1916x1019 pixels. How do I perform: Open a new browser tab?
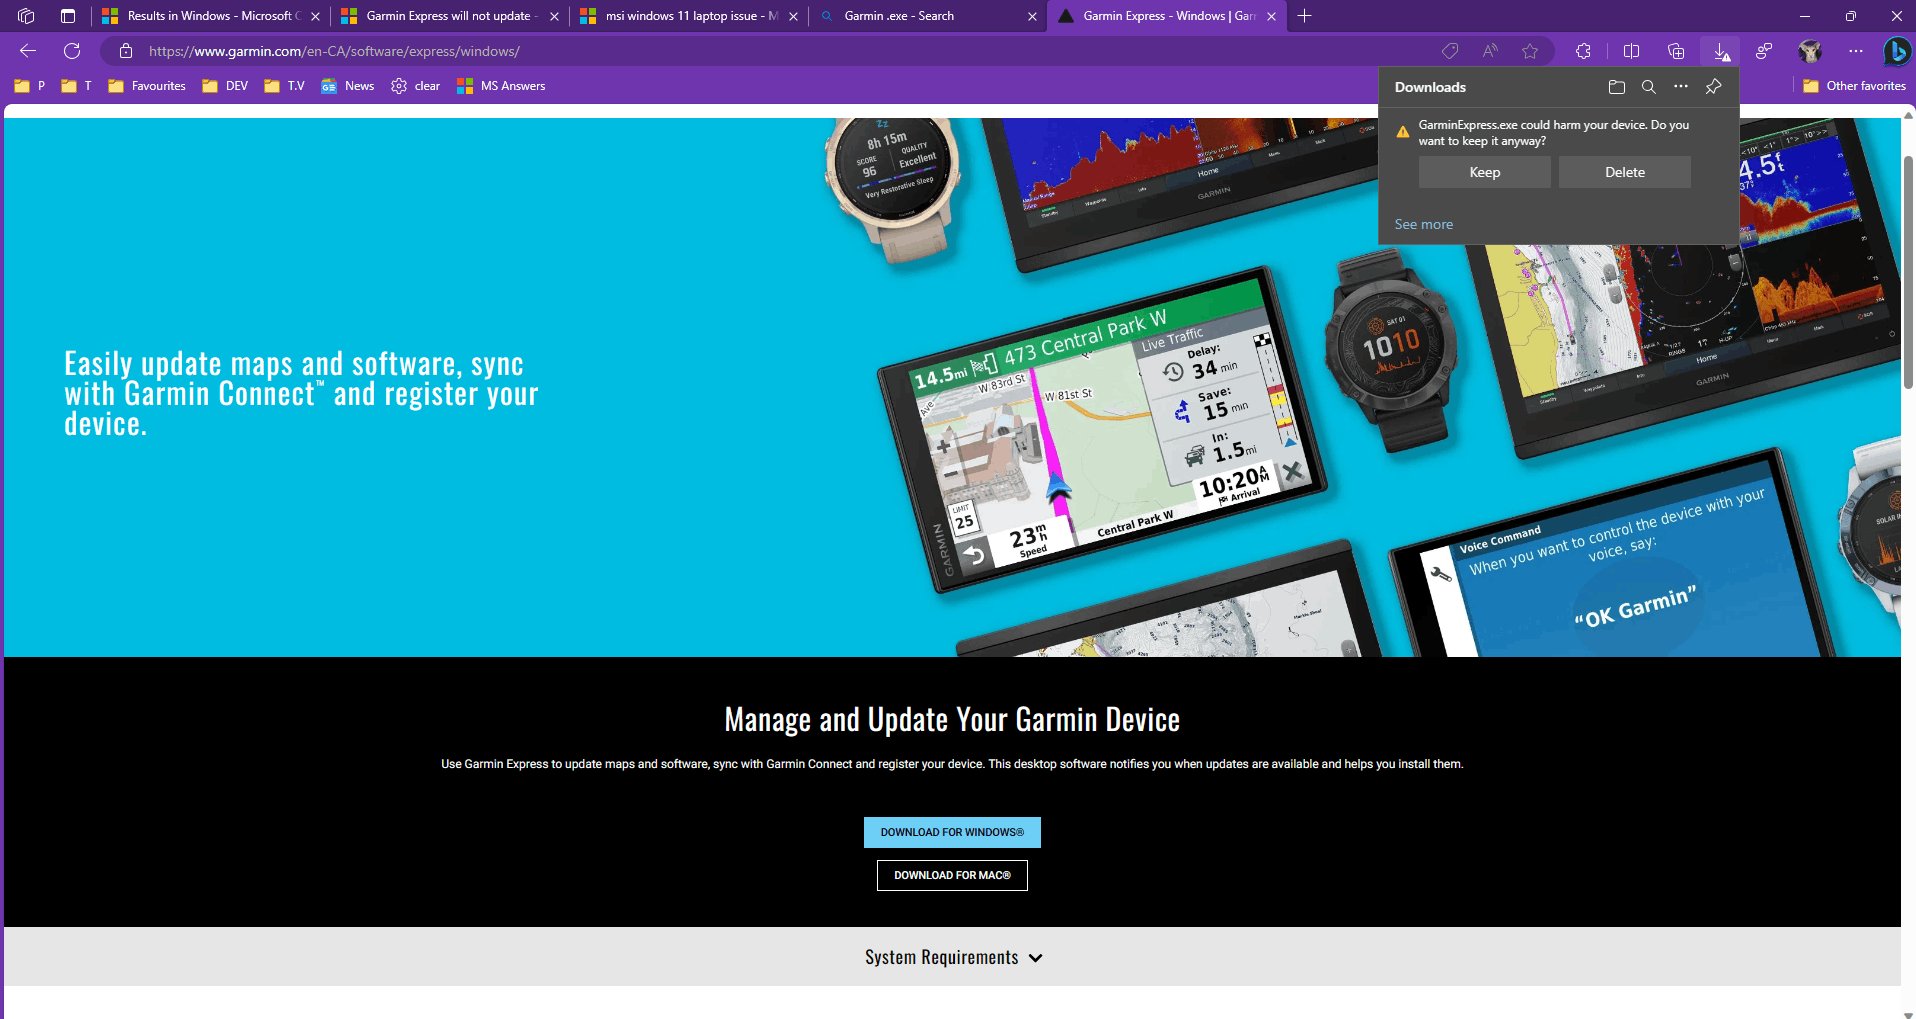(1304, 16)
